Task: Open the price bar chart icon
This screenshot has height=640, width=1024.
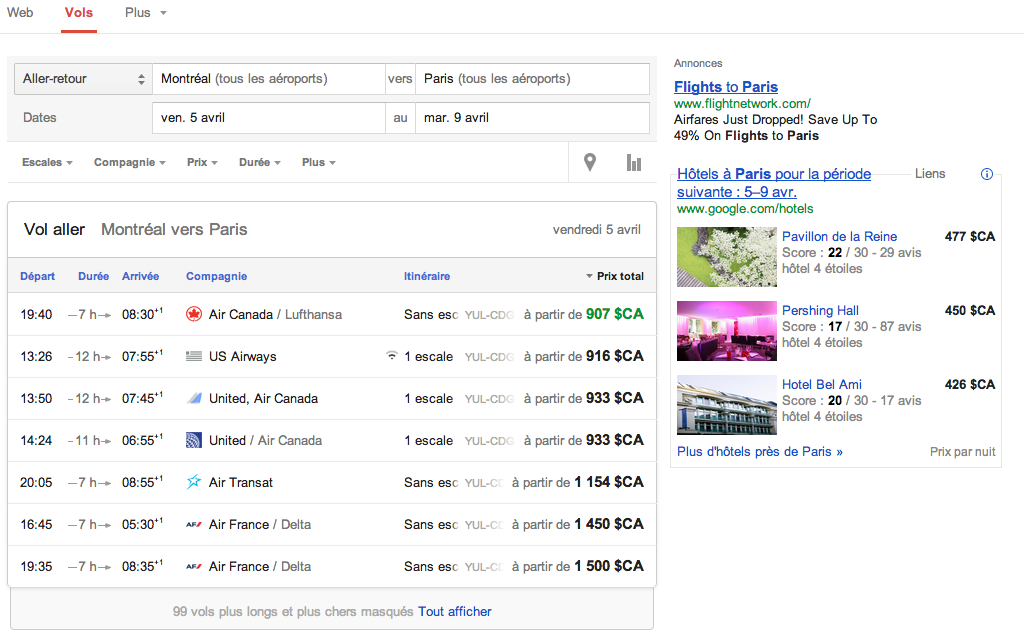Action: click(x=634, y=162)
